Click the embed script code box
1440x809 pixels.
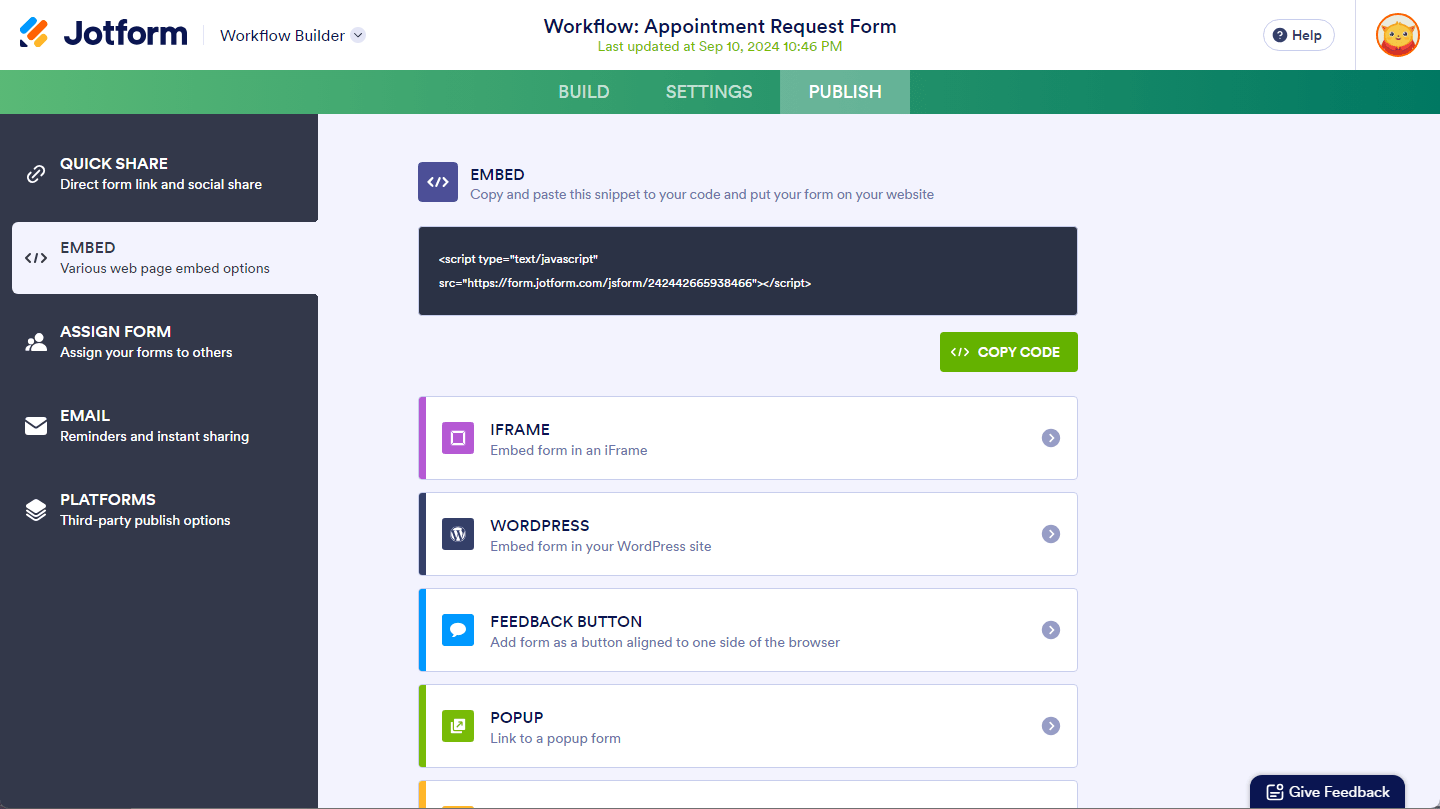[x=748, y=271]
